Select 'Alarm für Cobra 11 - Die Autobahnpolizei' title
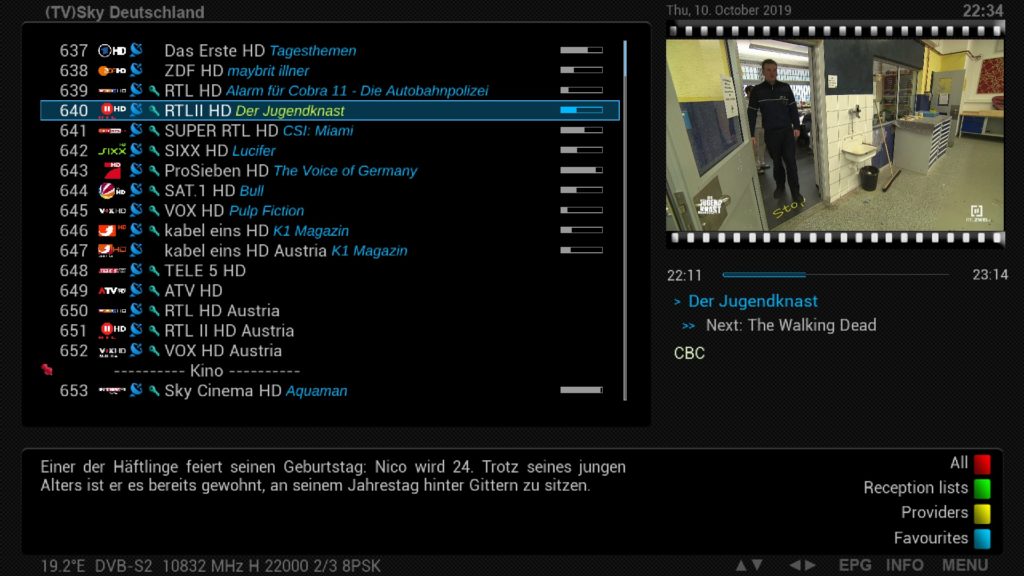The width and height of the screenshot is (1024, 576). point(357,91)
